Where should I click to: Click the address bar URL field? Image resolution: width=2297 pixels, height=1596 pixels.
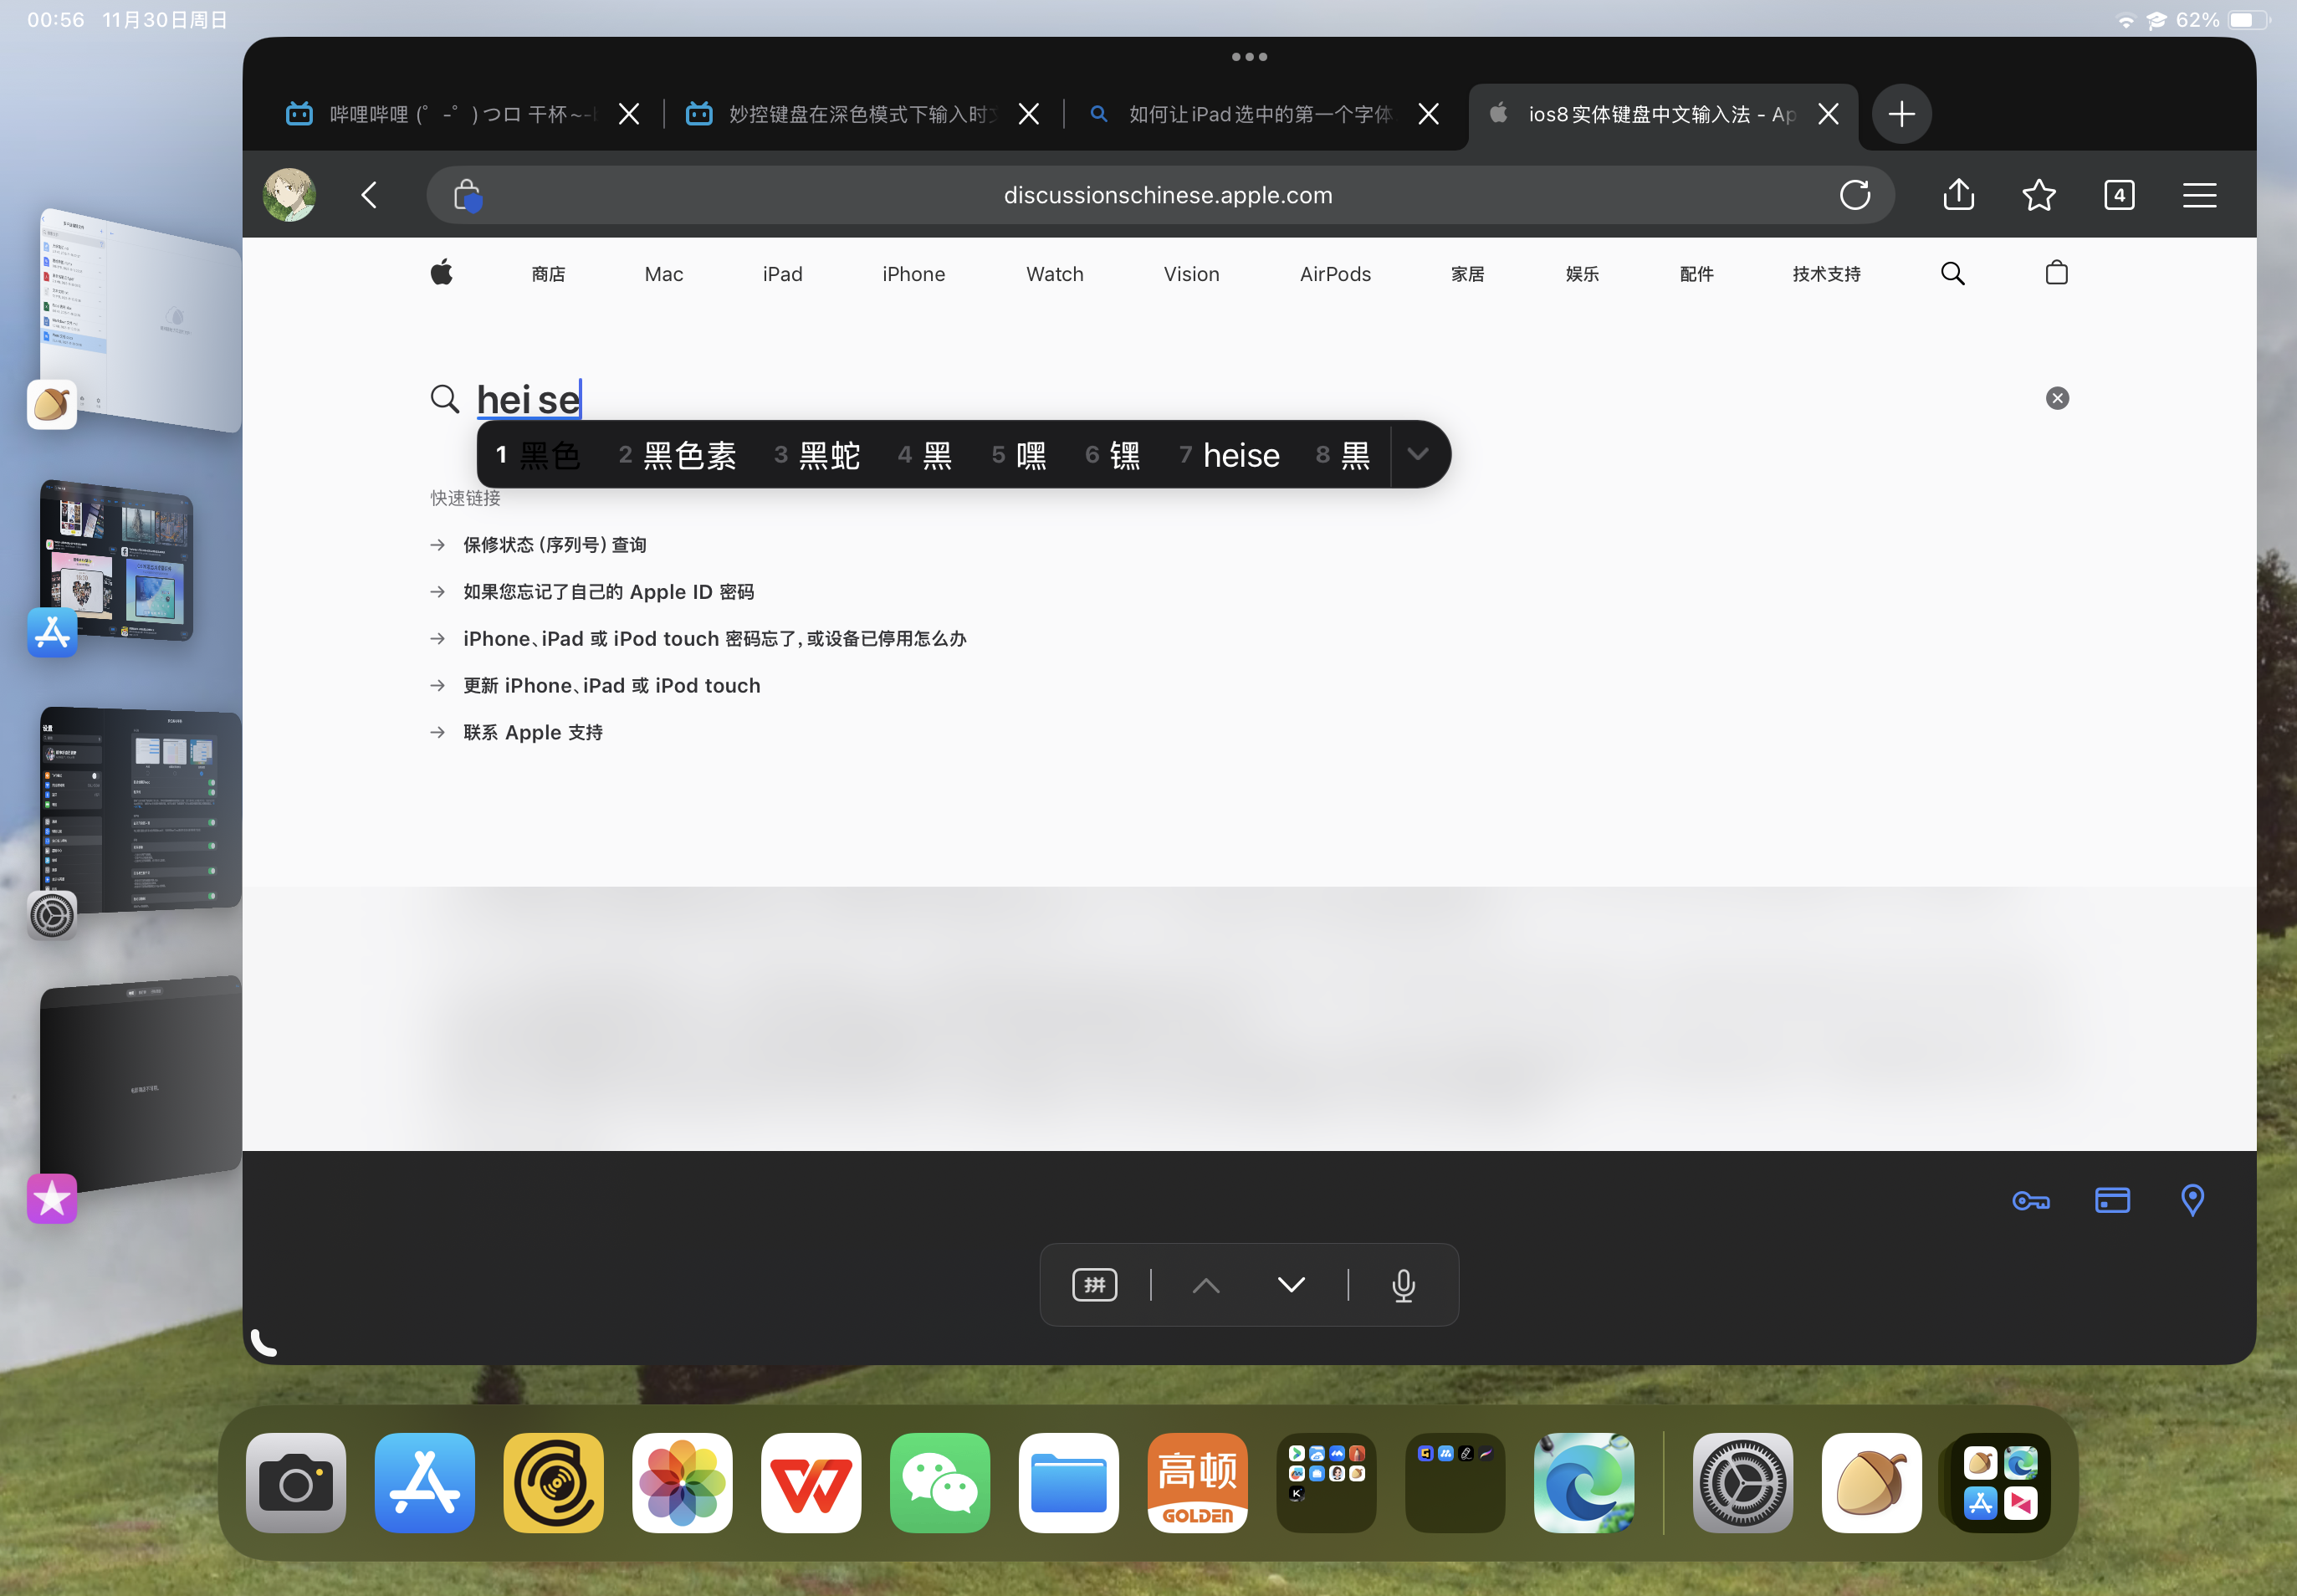point(1167,195)
